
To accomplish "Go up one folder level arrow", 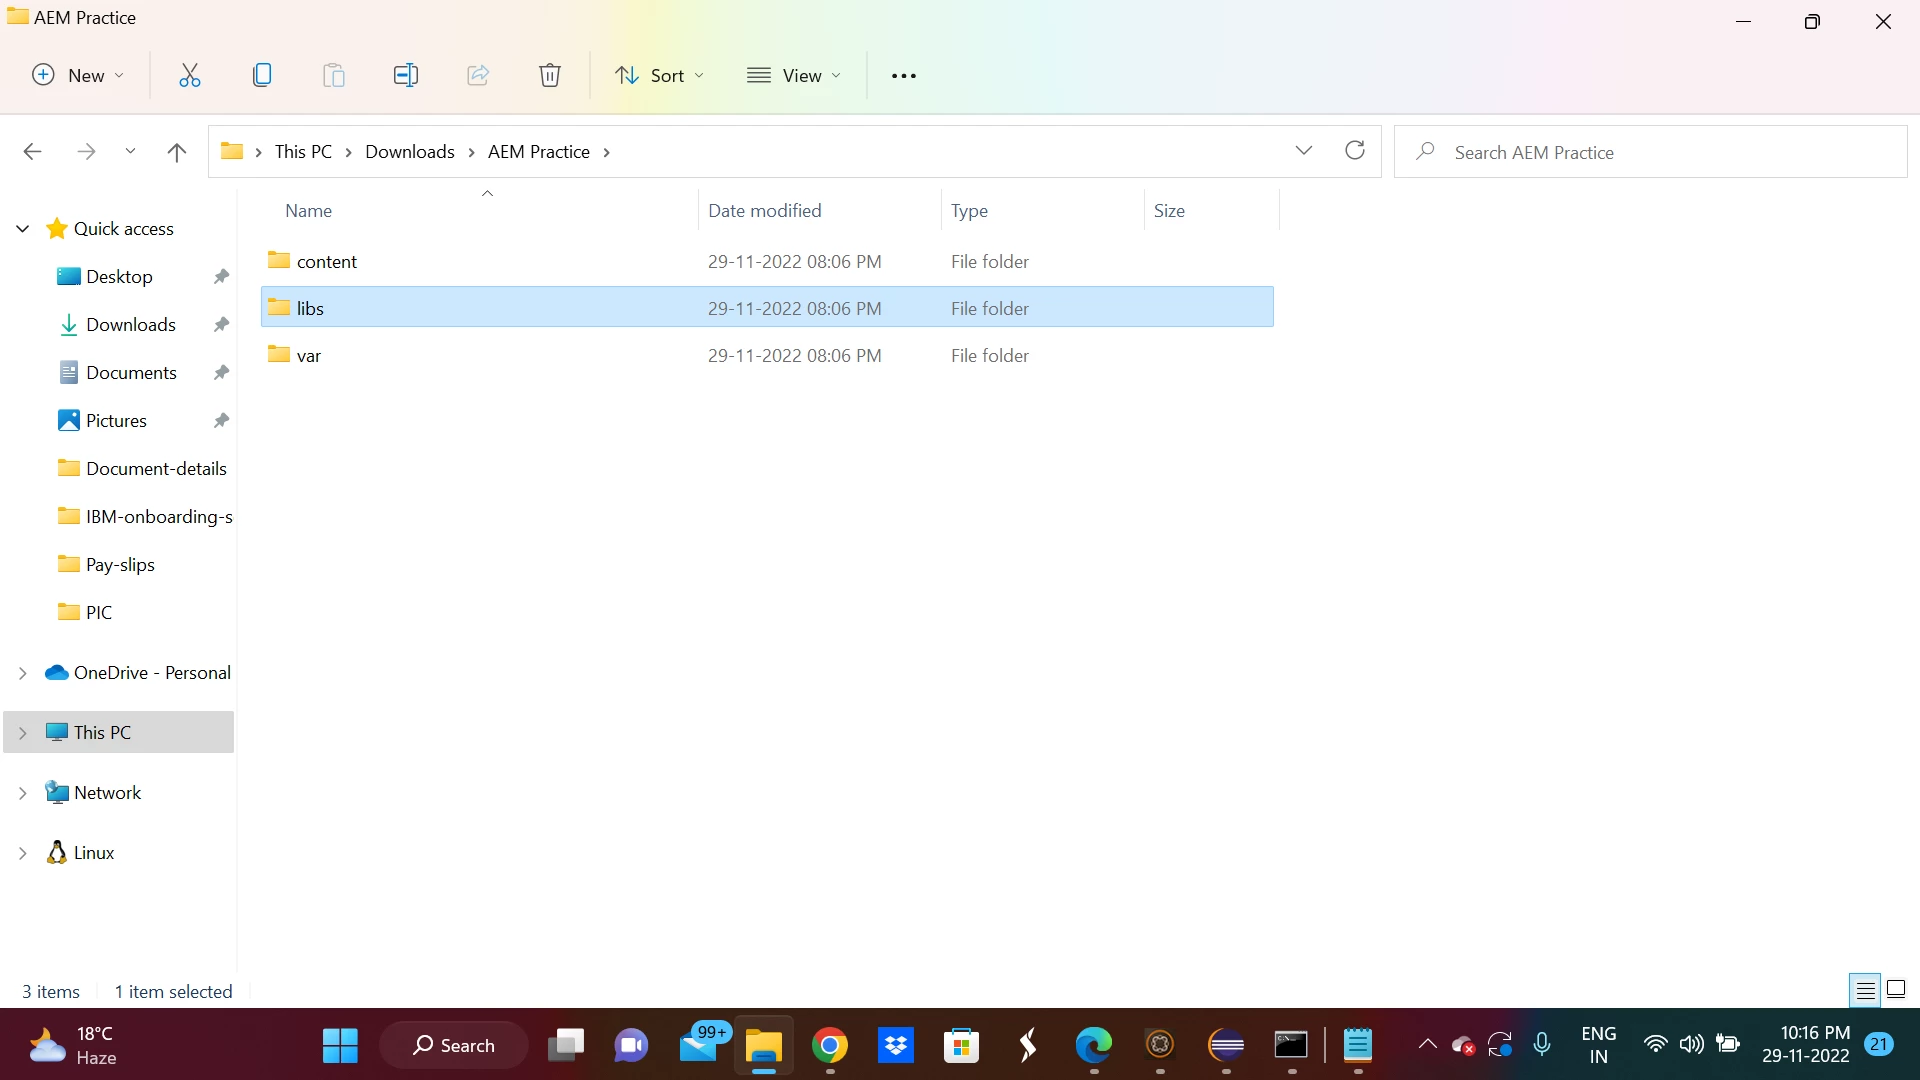I will [177, 152].
